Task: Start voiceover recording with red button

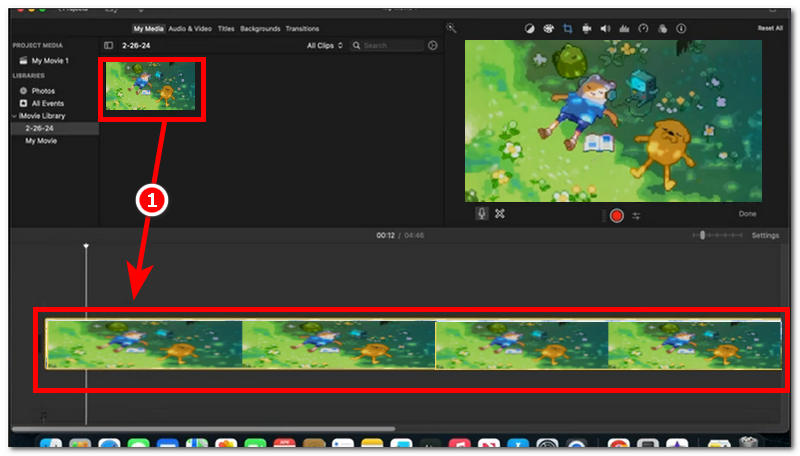Action: (x=616, y=216)
